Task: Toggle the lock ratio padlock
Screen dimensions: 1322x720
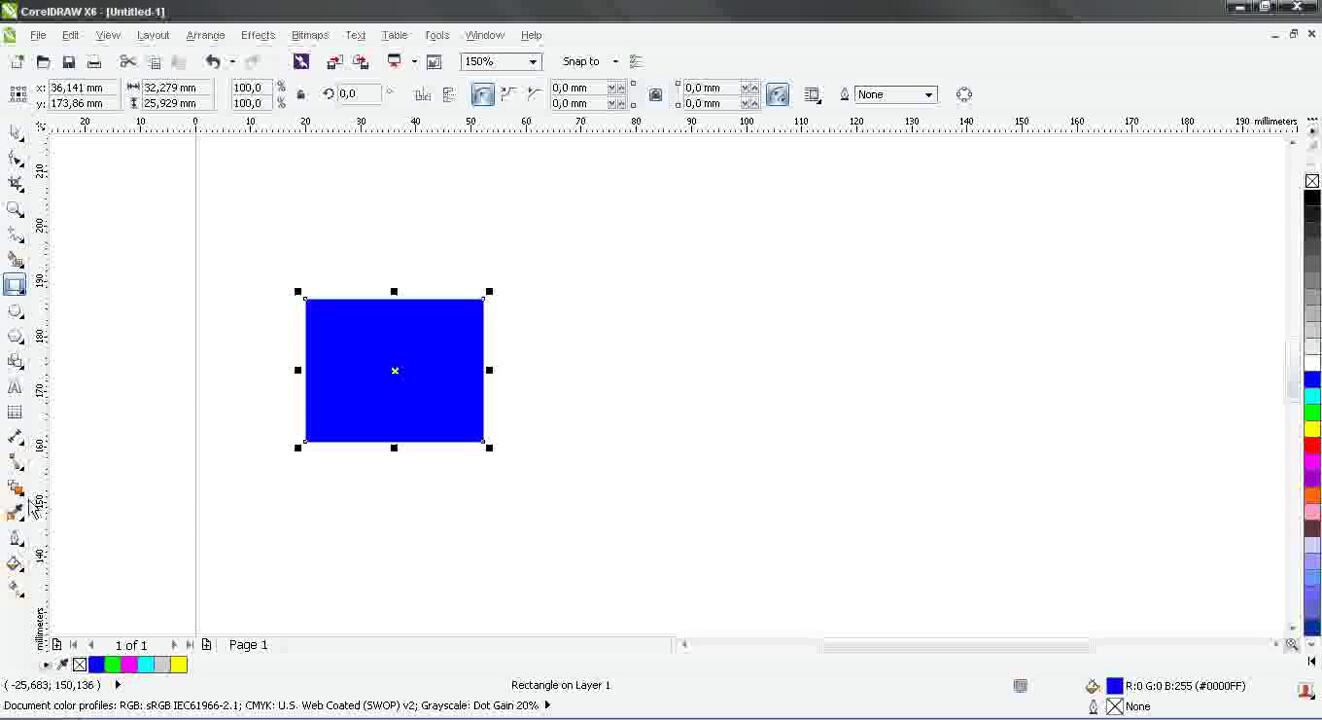Action: click(301, 95)
